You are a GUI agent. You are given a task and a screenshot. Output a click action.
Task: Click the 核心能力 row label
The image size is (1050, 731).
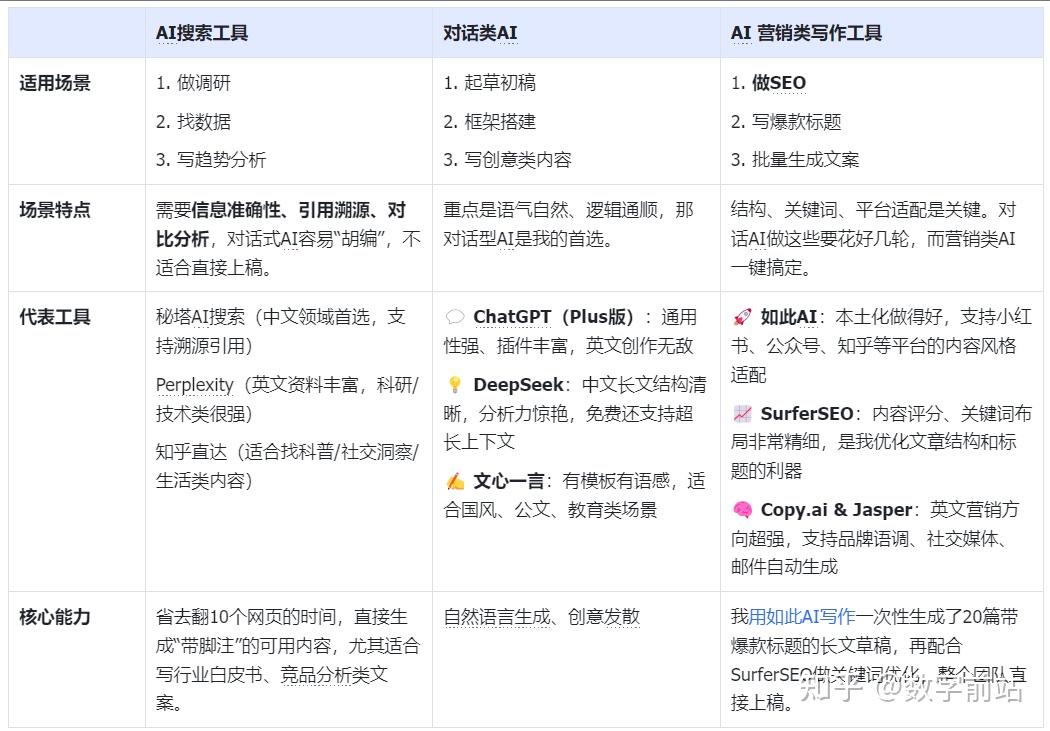pyautogui.click(x=55, y=617)
